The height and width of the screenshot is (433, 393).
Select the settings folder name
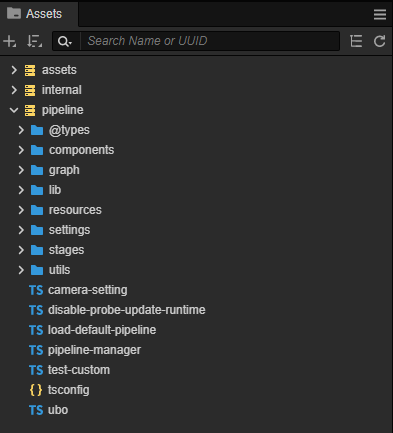point(69,230)
